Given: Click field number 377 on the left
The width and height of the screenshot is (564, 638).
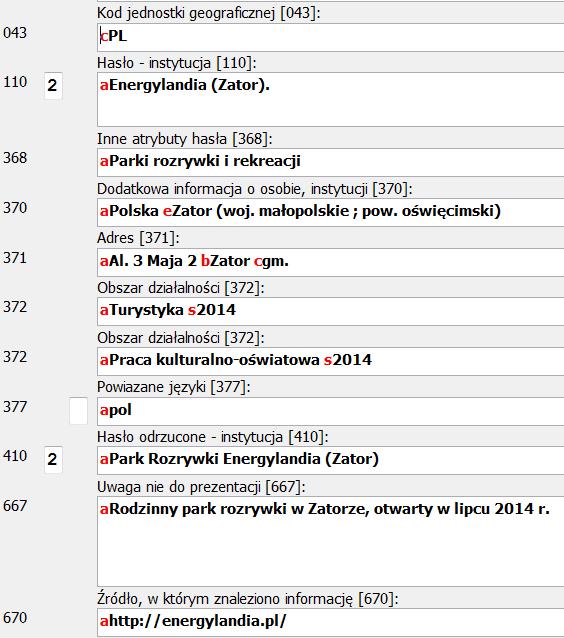Looking at the screenshot, I should tap(15, 407).
